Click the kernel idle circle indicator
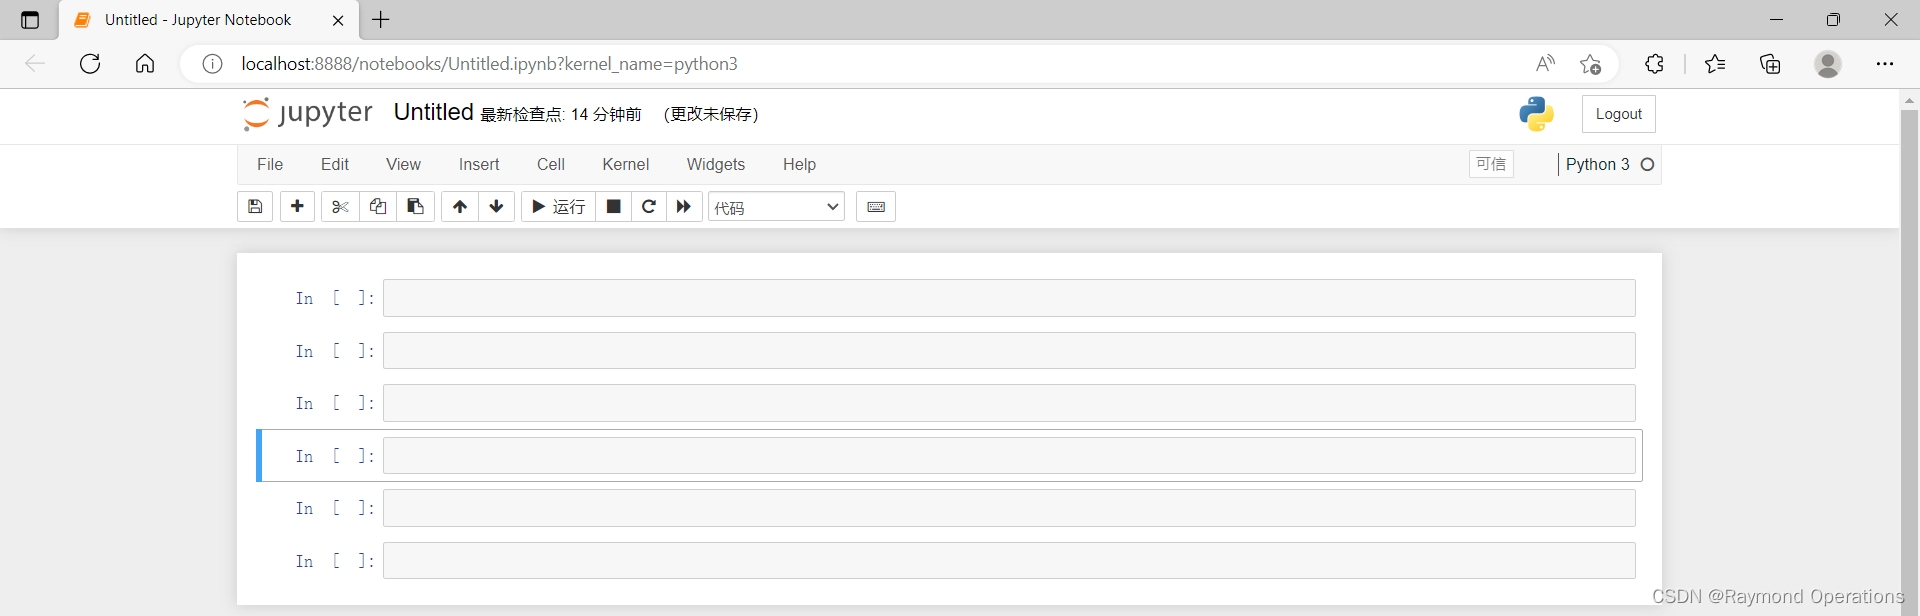Viewport: 1920px width, 616px height. coord(1648,165)
